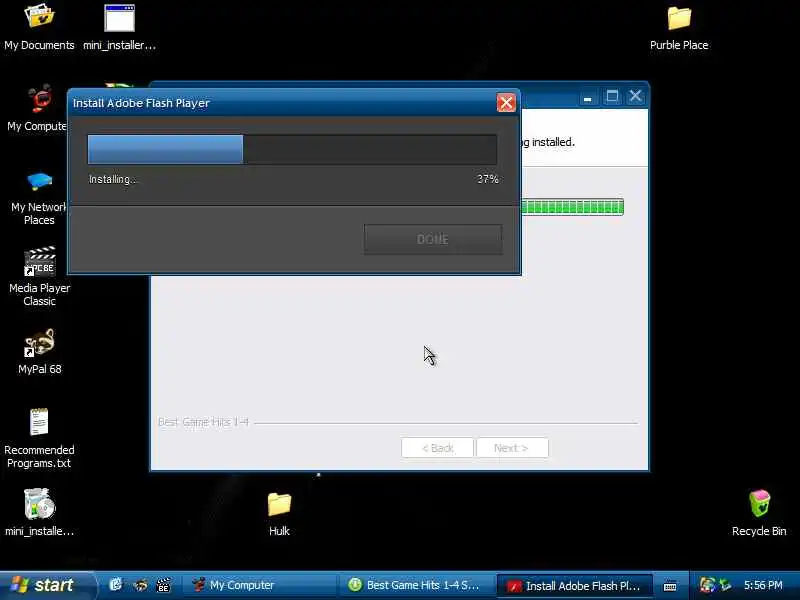Click the Next button in Best Game Hits
This screenshot has height=600, width=800.
coord(512,448)
